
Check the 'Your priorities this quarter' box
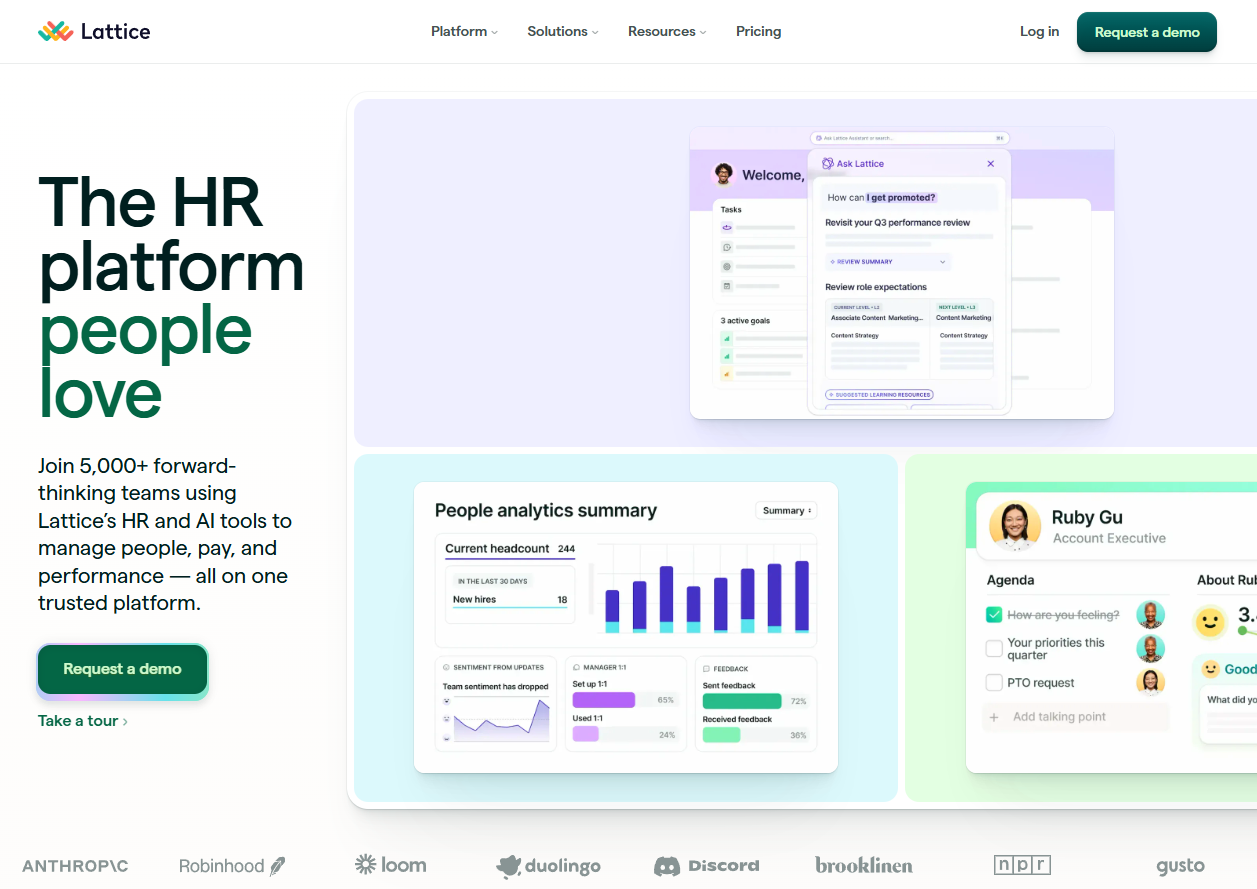click(994, 649)
